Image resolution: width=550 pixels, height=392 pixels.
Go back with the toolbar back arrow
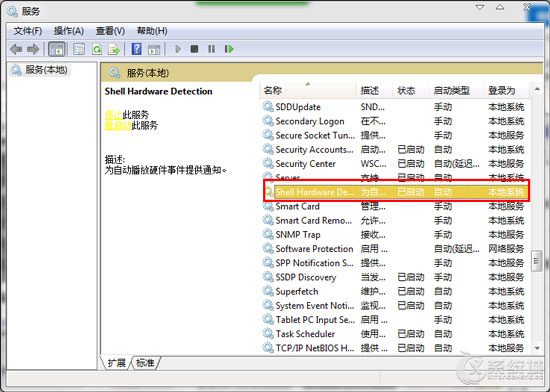pos(16,49)
